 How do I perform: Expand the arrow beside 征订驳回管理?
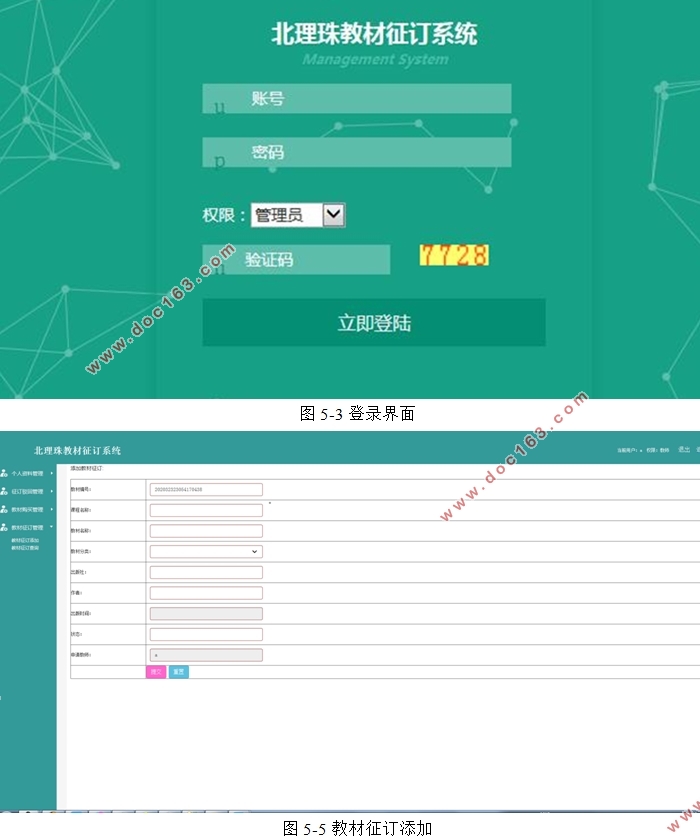[51, 491]
